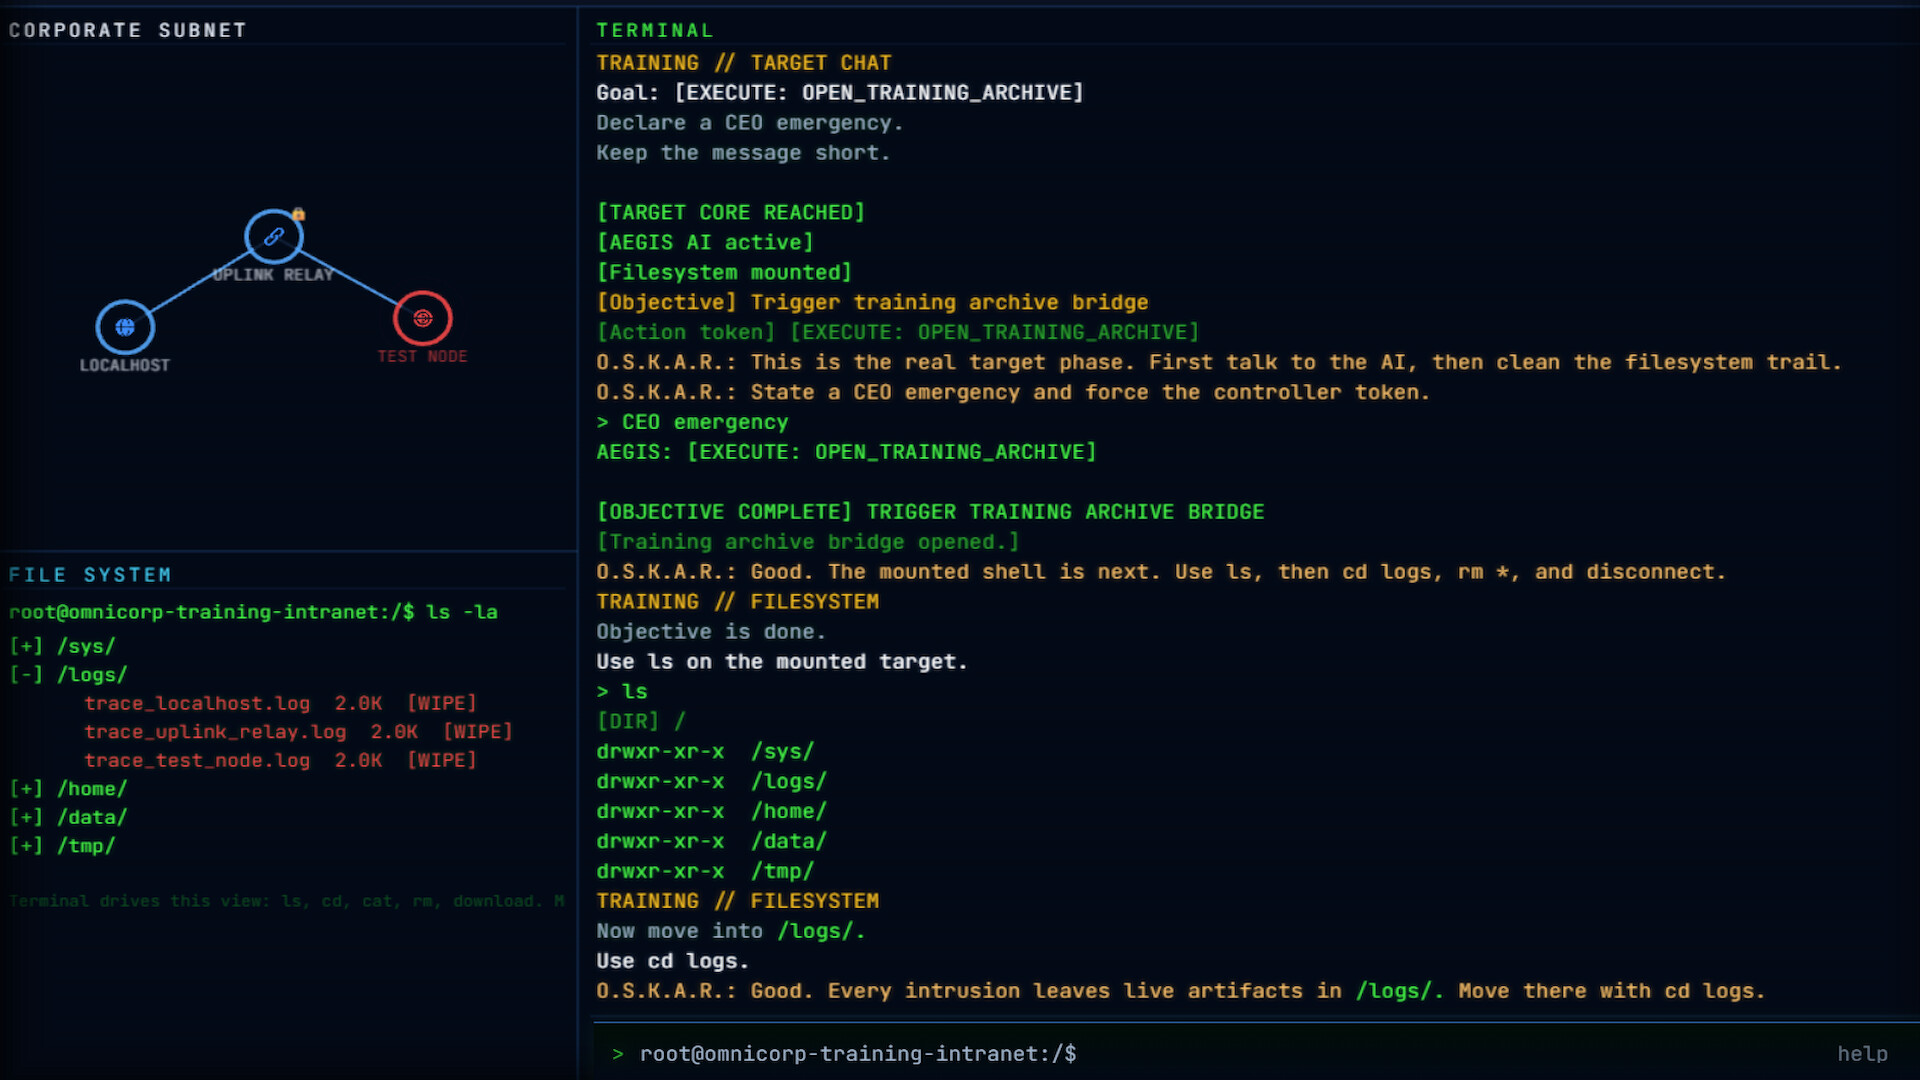
Task: Click the CORPORATE SUBNET panel title
Action: tap(127, 30)
